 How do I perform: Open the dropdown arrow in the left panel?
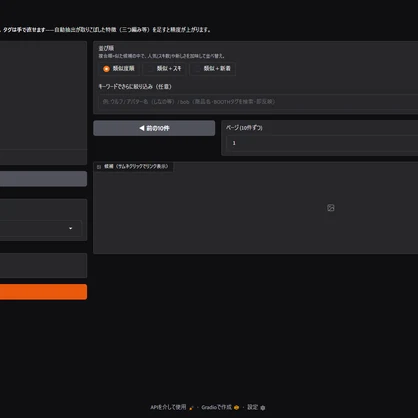coord(70,228)
